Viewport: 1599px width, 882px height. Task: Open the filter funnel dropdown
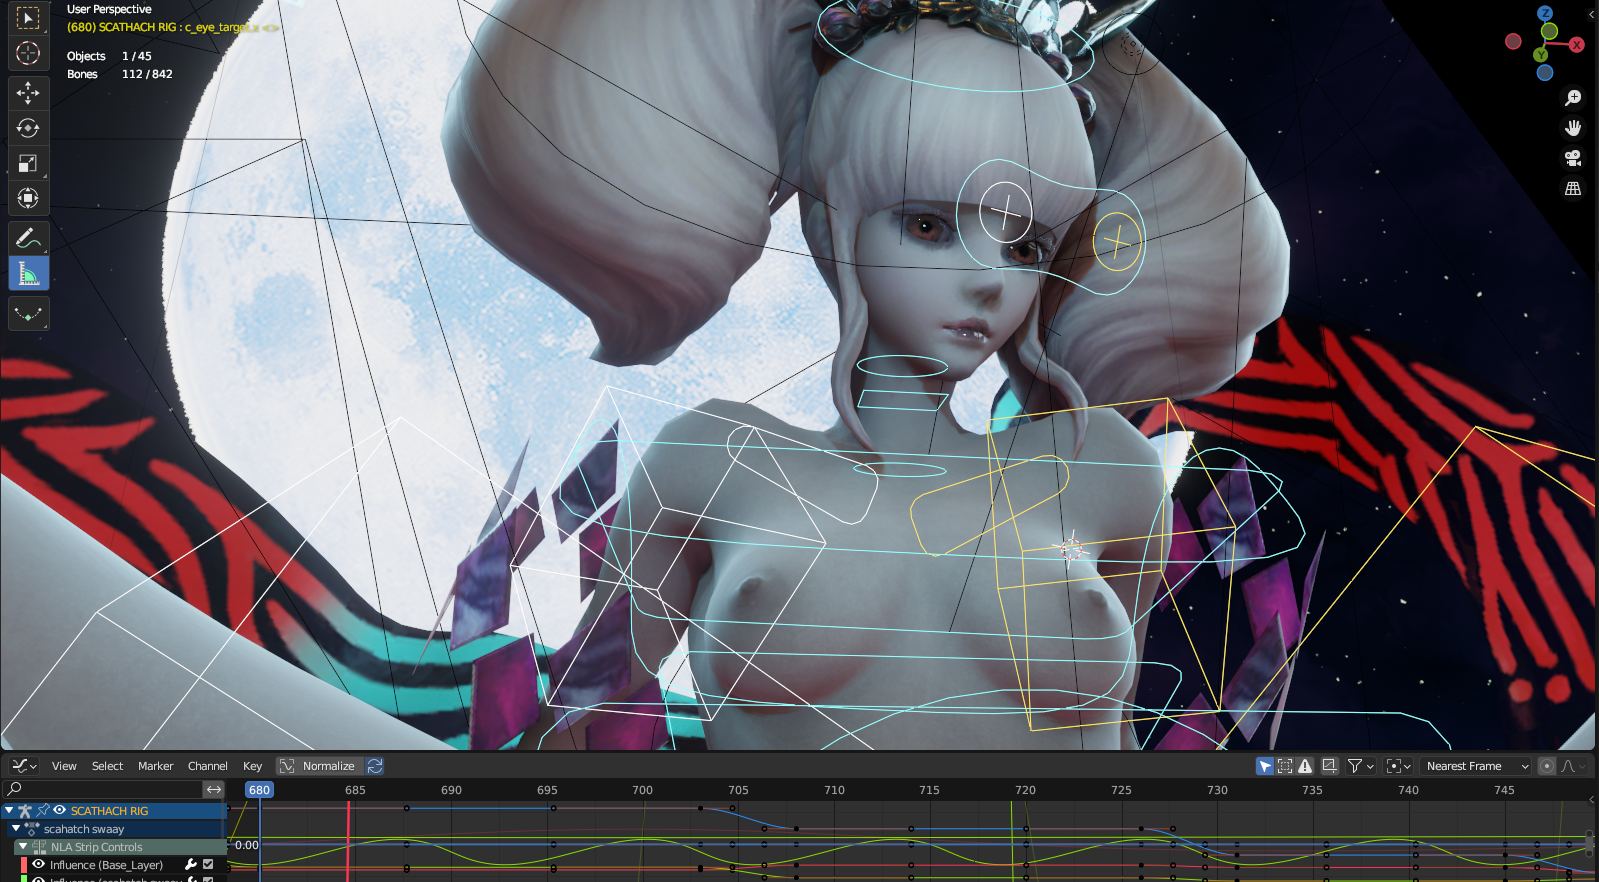pos(1361,766)
